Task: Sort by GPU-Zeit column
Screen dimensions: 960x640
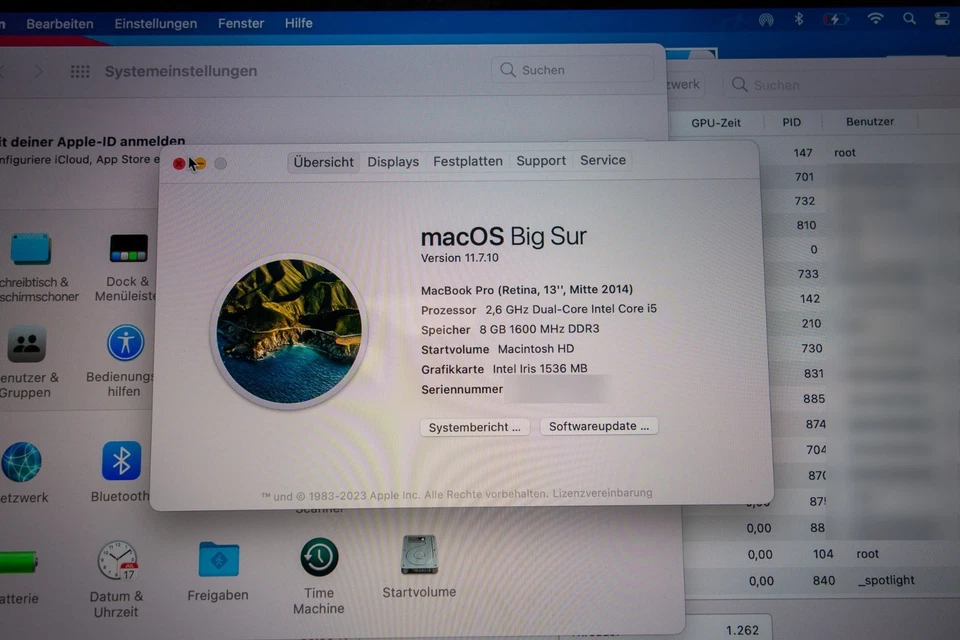Action: pos(716,122)
